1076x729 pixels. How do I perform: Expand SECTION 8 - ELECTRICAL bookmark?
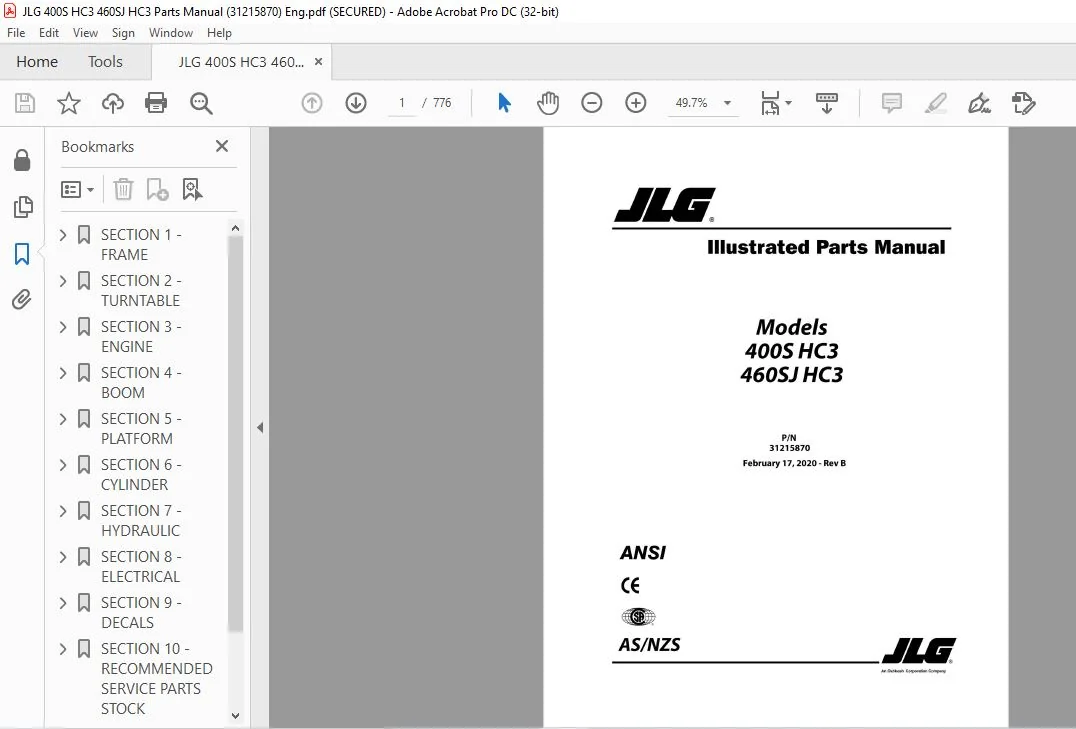[x=63, y=557]
